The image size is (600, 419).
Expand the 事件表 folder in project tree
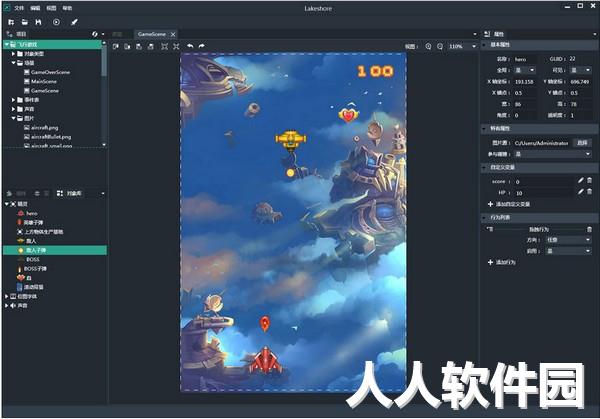click(13, 100)
